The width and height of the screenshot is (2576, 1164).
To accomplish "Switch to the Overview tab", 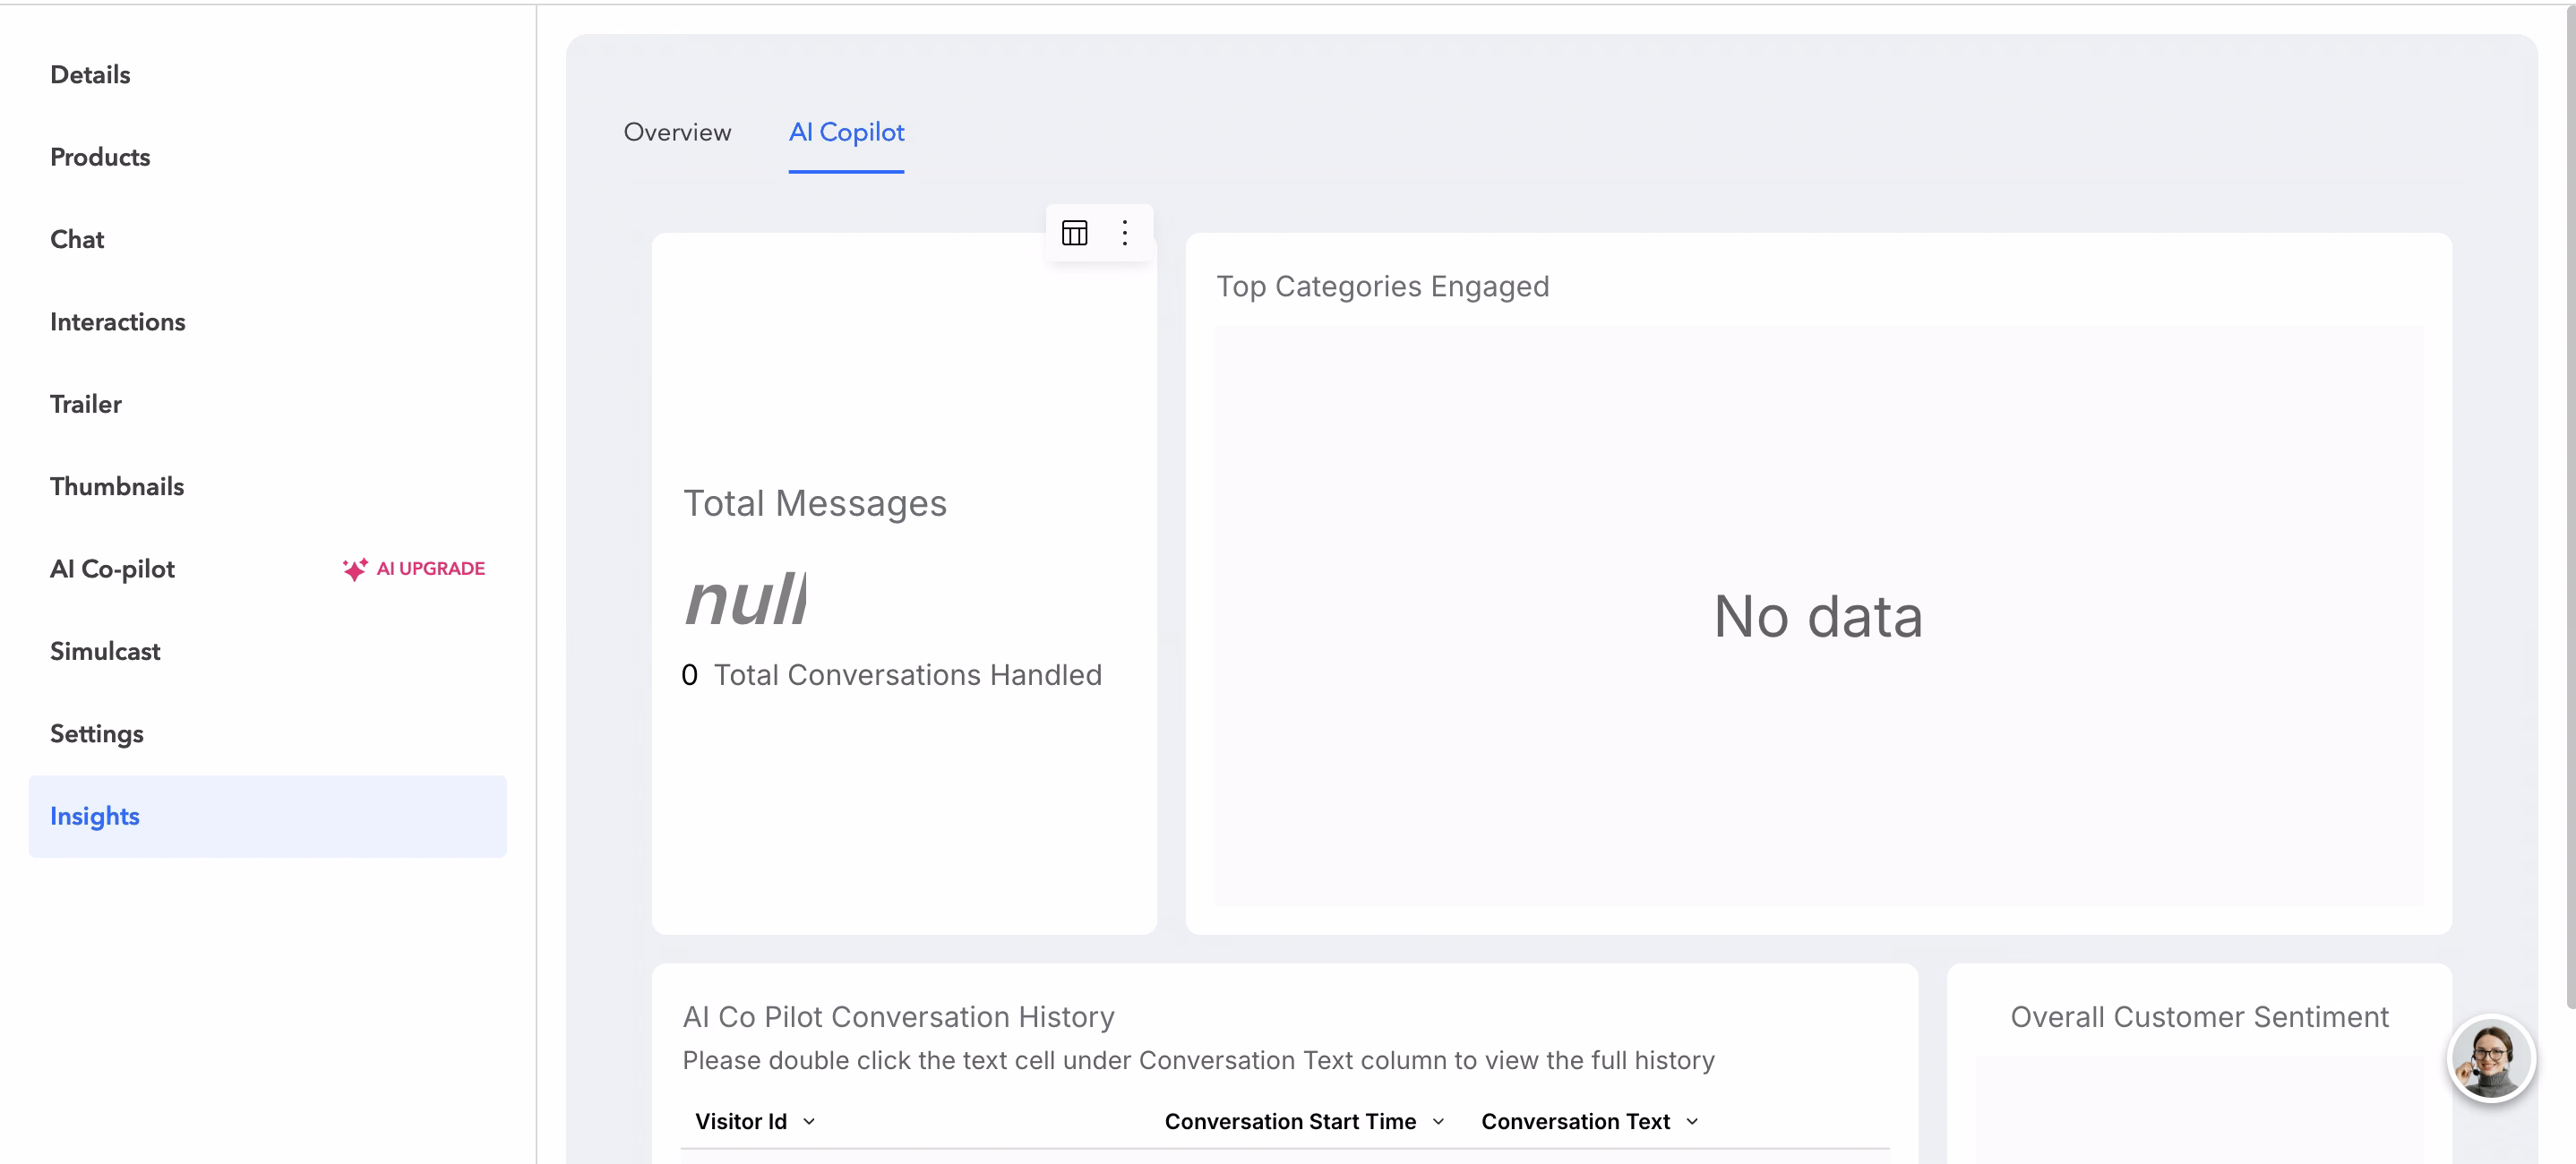I will pos(677,132).
